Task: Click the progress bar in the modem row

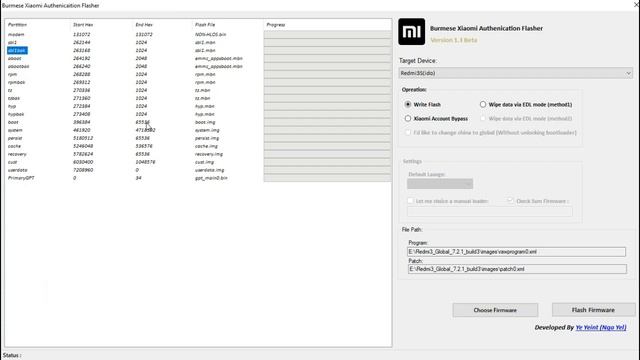Action: click(327, 35)
